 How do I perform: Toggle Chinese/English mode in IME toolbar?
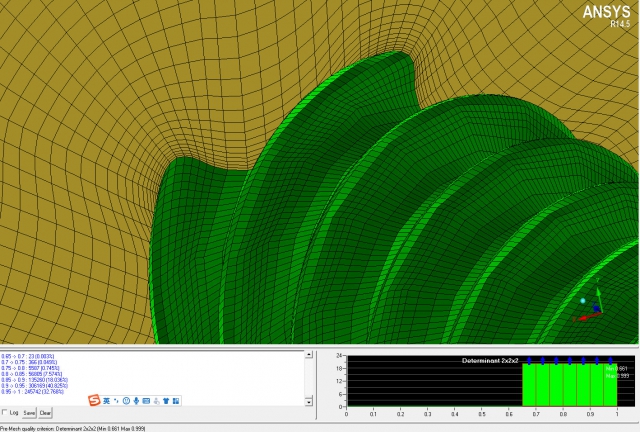[x=108, y=400]
